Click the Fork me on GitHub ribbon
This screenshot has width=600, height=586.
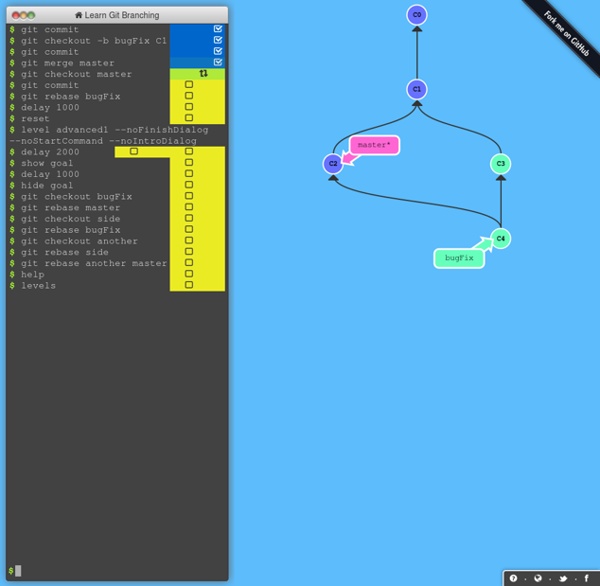(566, 33)
